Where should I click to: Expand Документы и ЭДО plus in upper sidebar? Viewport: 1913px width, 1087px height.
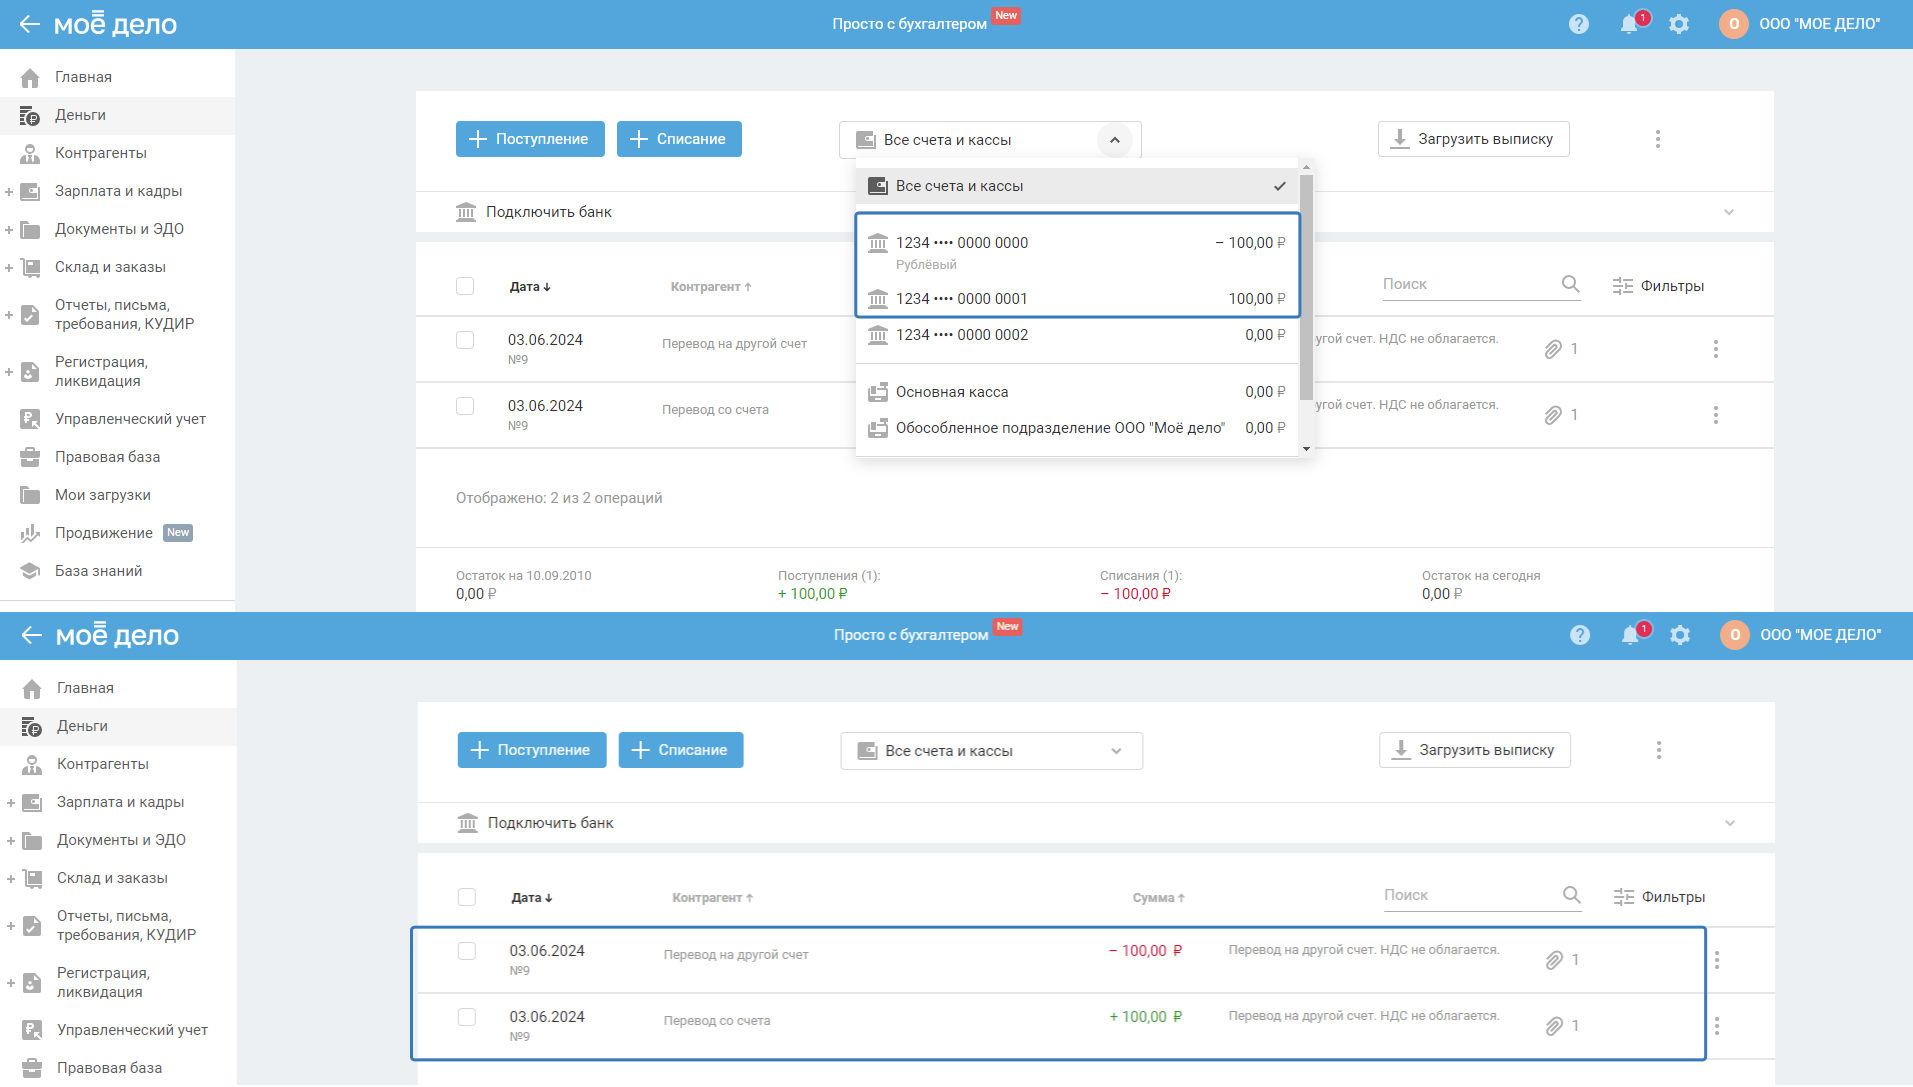pyautogui.click(x=9, y=229)
